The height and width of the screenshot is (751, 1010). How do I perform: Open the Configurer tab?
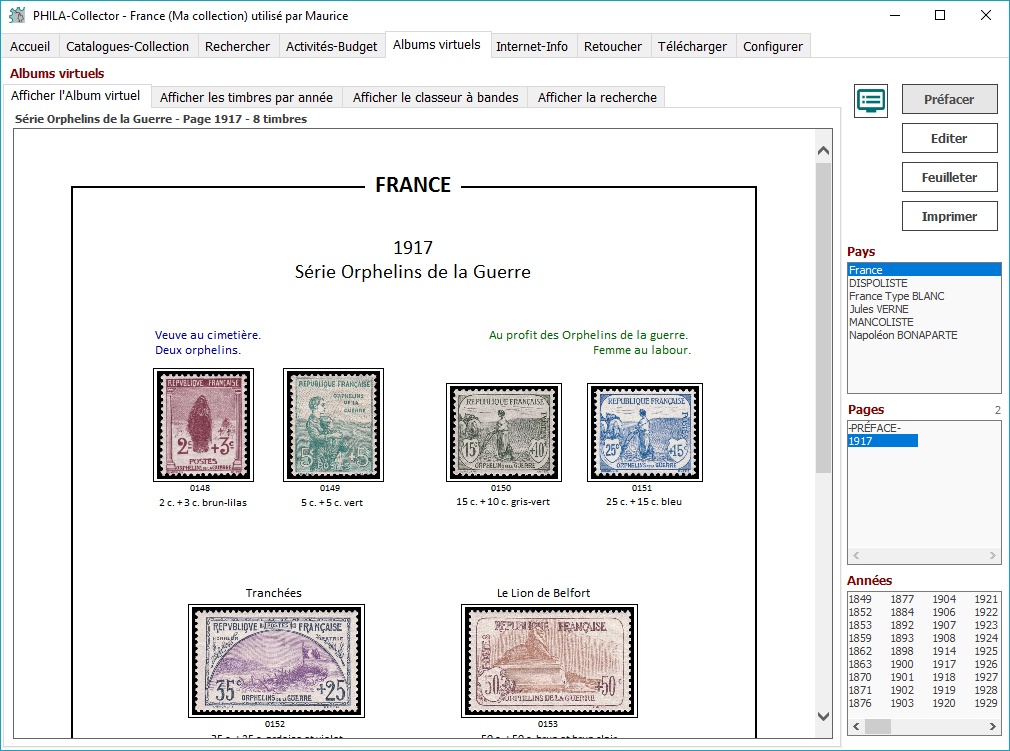[773, 46]
